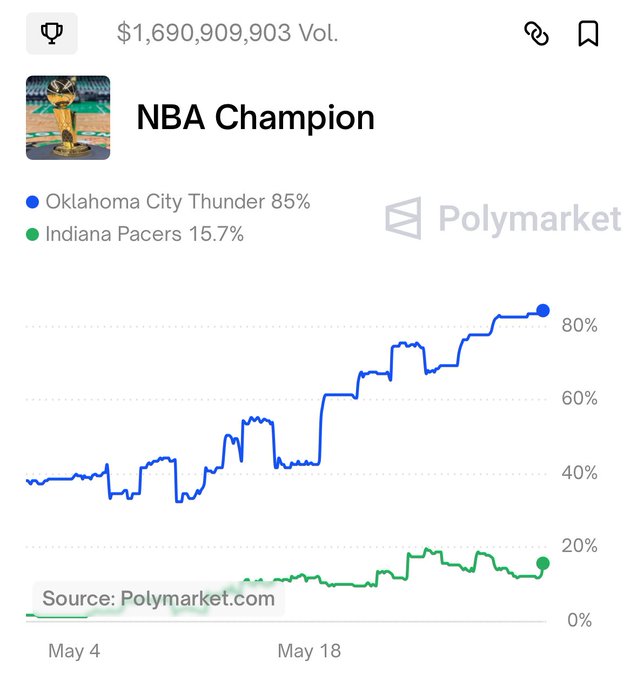Screen dimensions: 637x680
Task: Open the NBA Champion trophy thumbnail
Action: tap(68, 117)
